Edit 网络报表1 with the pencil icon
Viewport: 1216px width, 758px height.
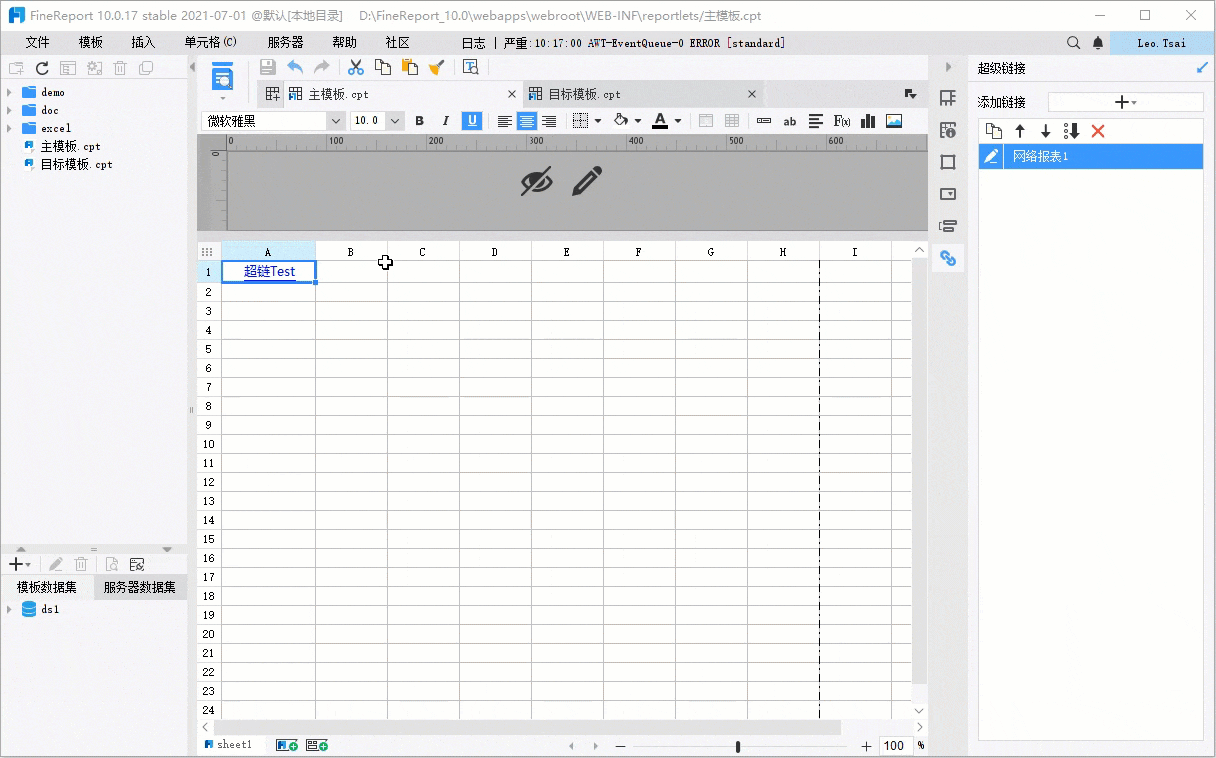coord(991,156)
